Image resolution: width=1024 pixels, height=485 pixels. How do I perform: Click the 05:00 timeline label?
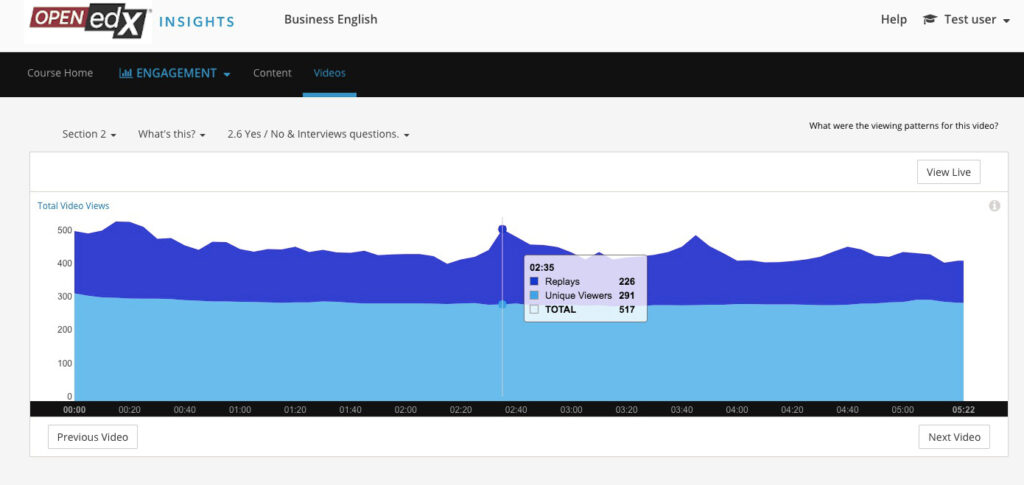pyautogui.click(x=903, y=410)
